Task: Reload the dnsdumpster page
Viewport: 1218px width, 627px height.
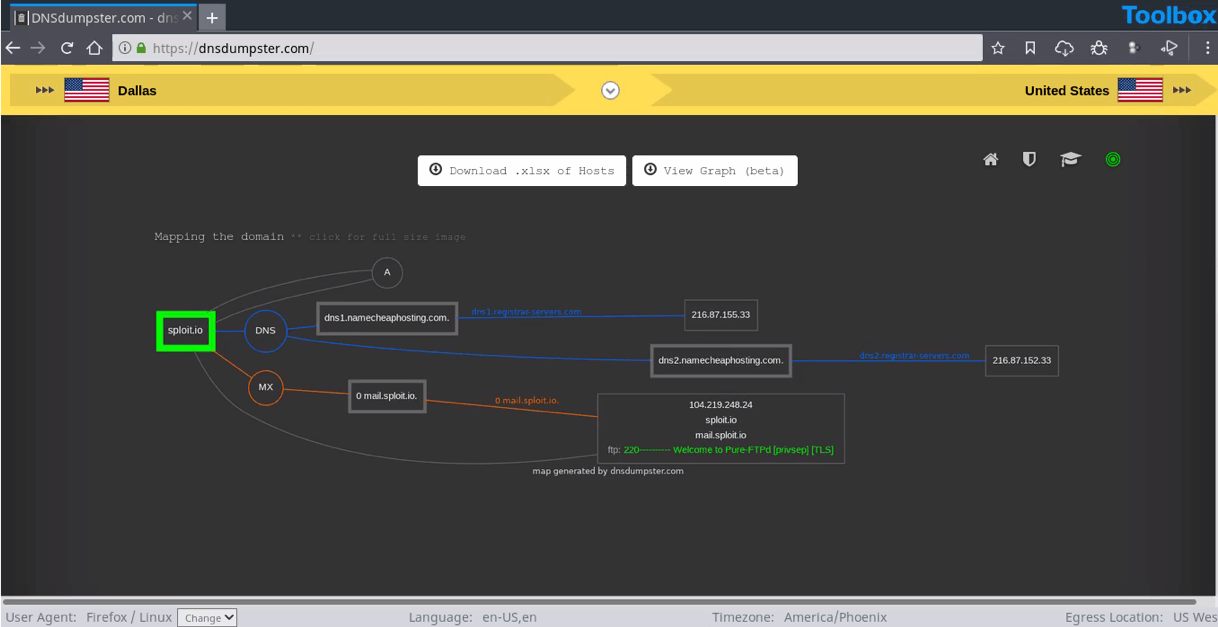Action: click(x=67, y=48)
